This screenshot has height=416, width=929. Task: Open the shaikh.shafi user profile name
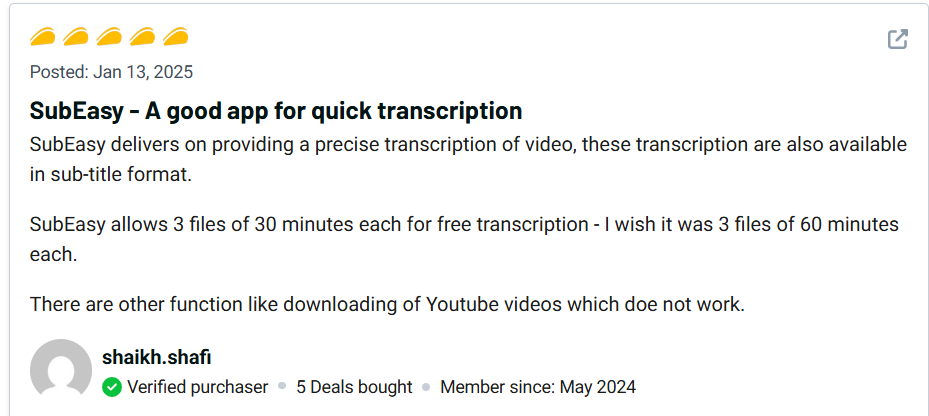coord(156,357)
